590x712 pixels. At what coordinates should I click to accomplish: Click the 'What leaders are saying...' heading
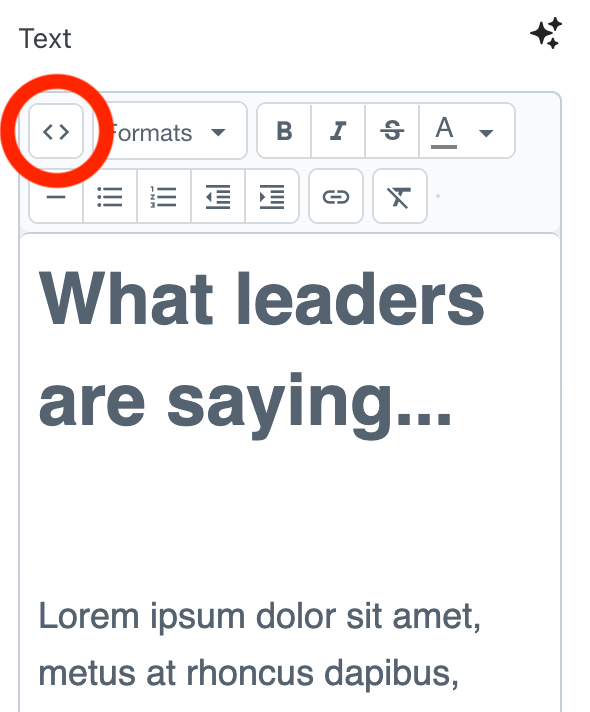(261, 350)
